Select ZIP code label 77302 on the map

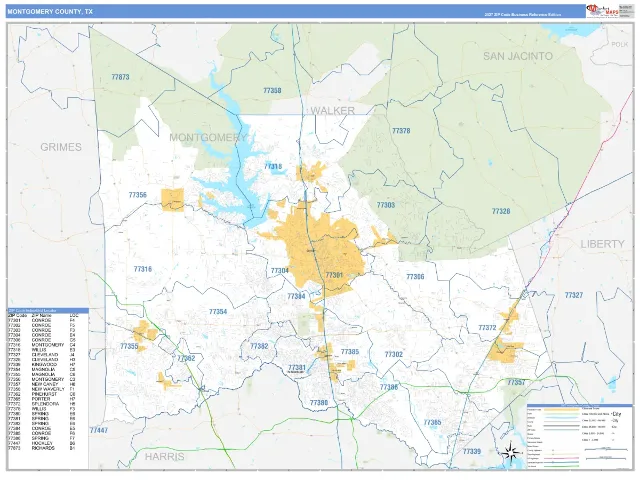393,354
